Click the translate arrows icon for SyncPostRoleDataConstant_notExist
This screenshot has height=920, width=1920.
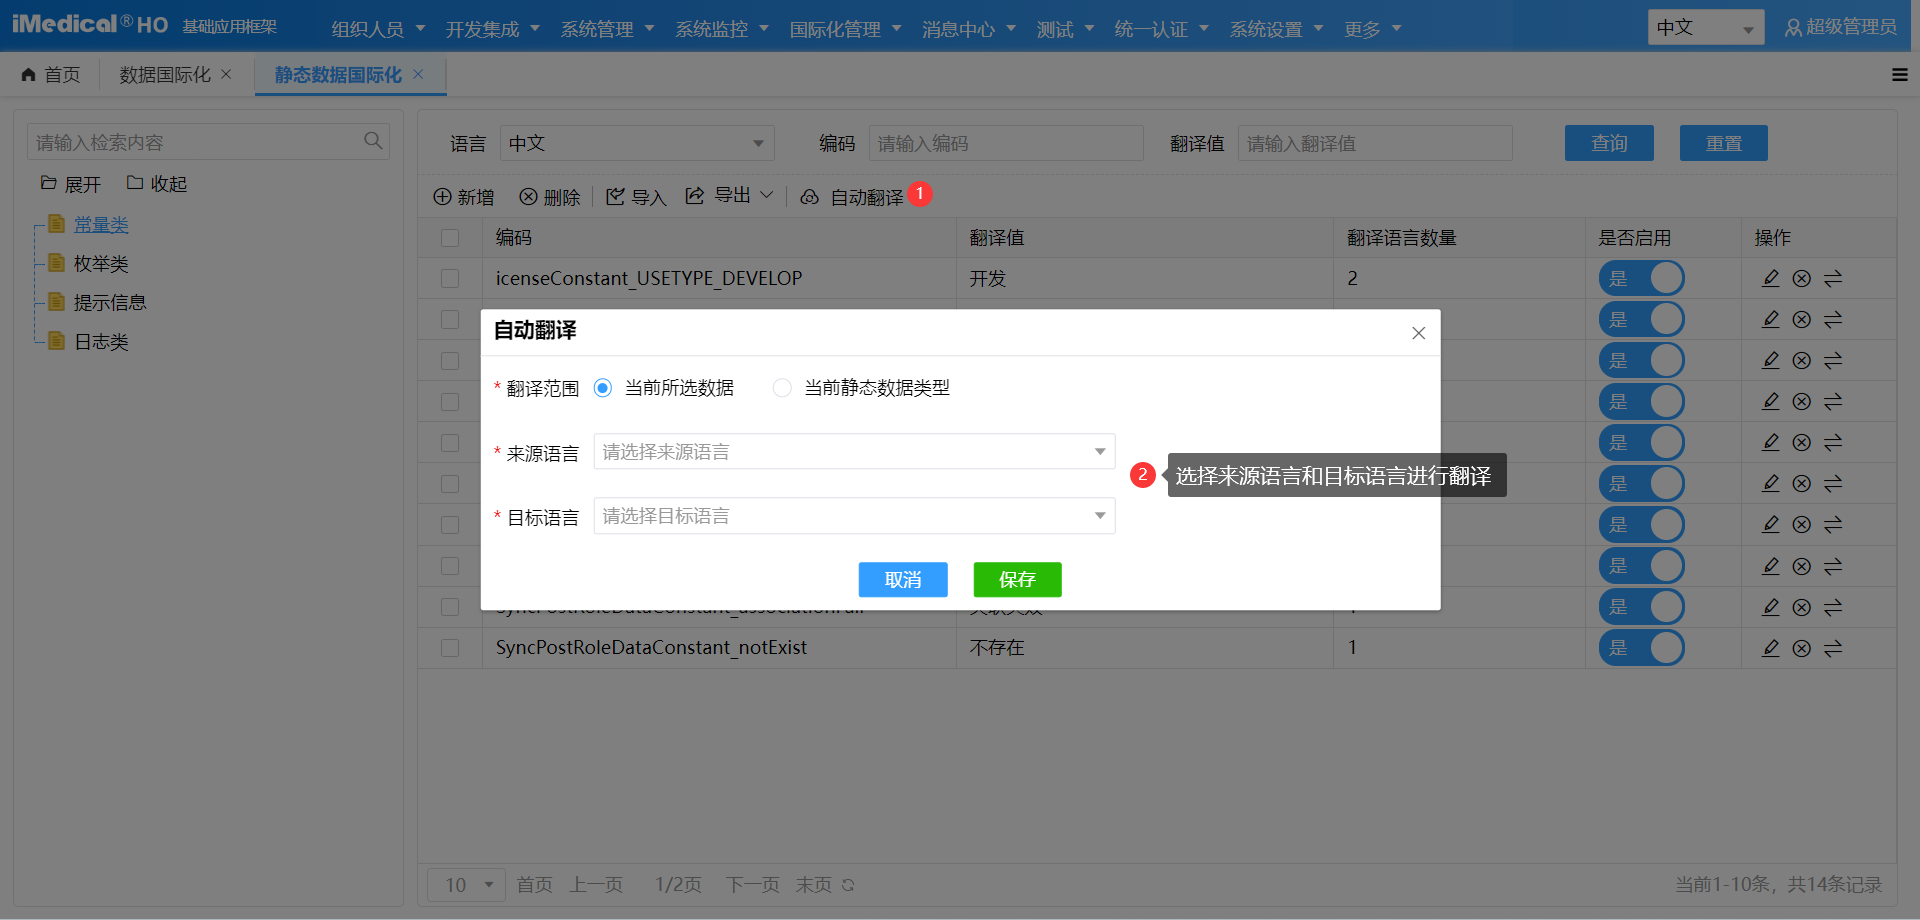click(x=1833, y=648)
